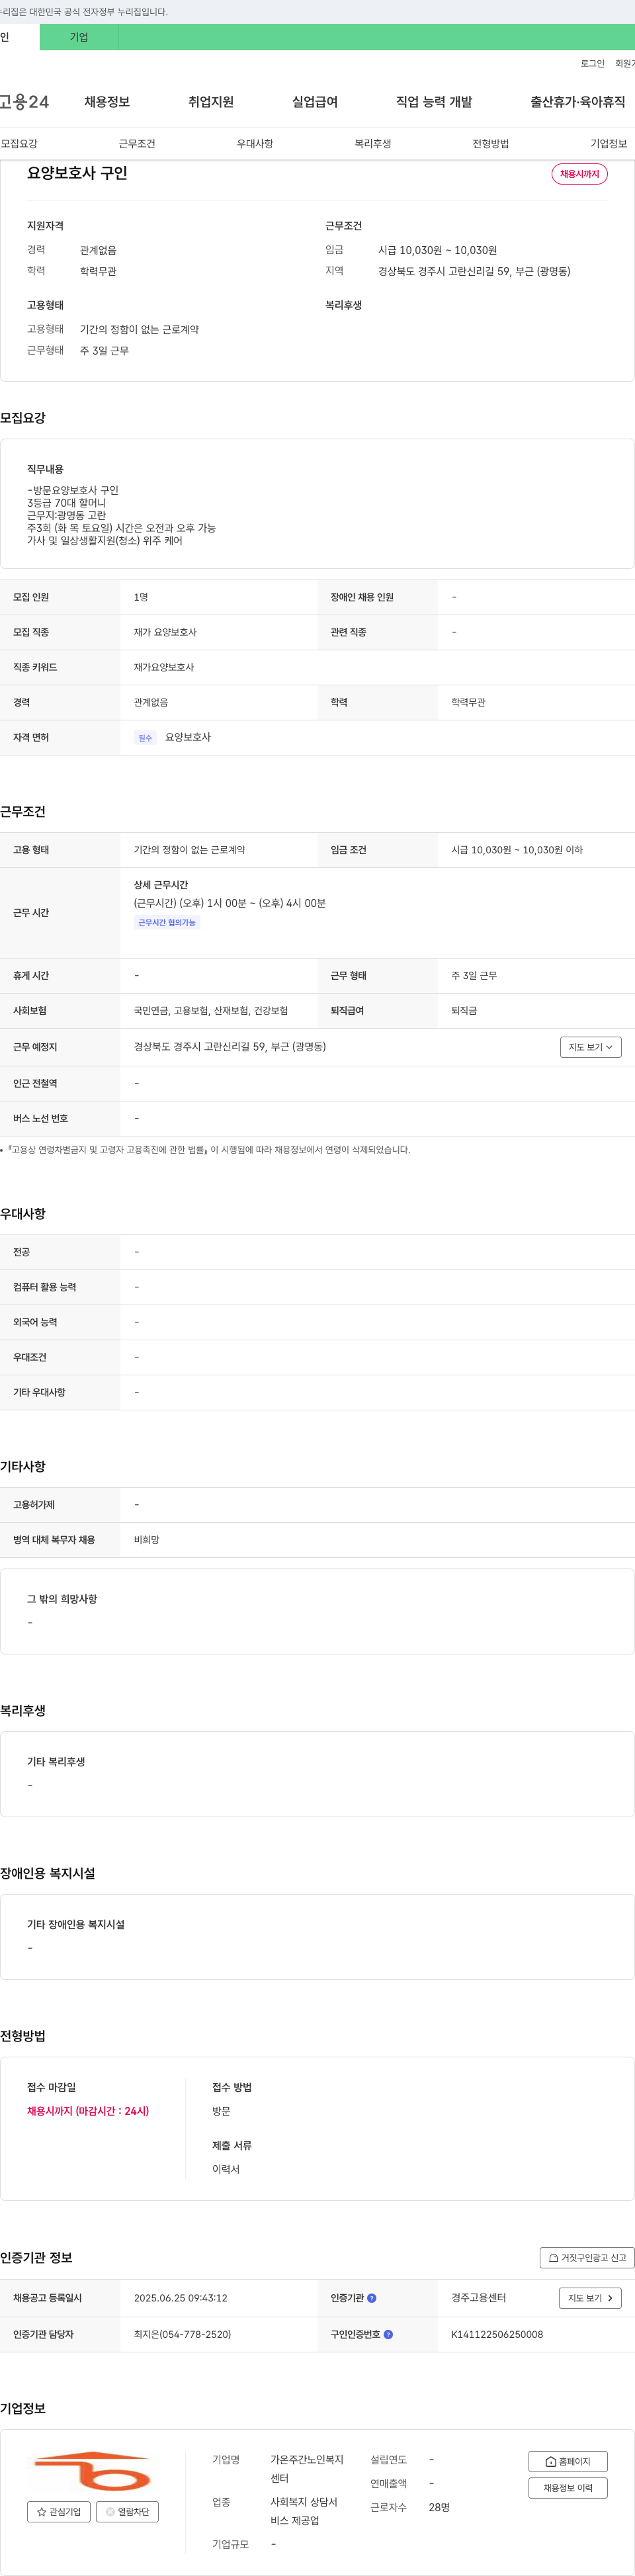Image resolution: width=635 pixels, height=2576 pixels.
Task: Click the 로그인 link
Action: click(592, 63)
